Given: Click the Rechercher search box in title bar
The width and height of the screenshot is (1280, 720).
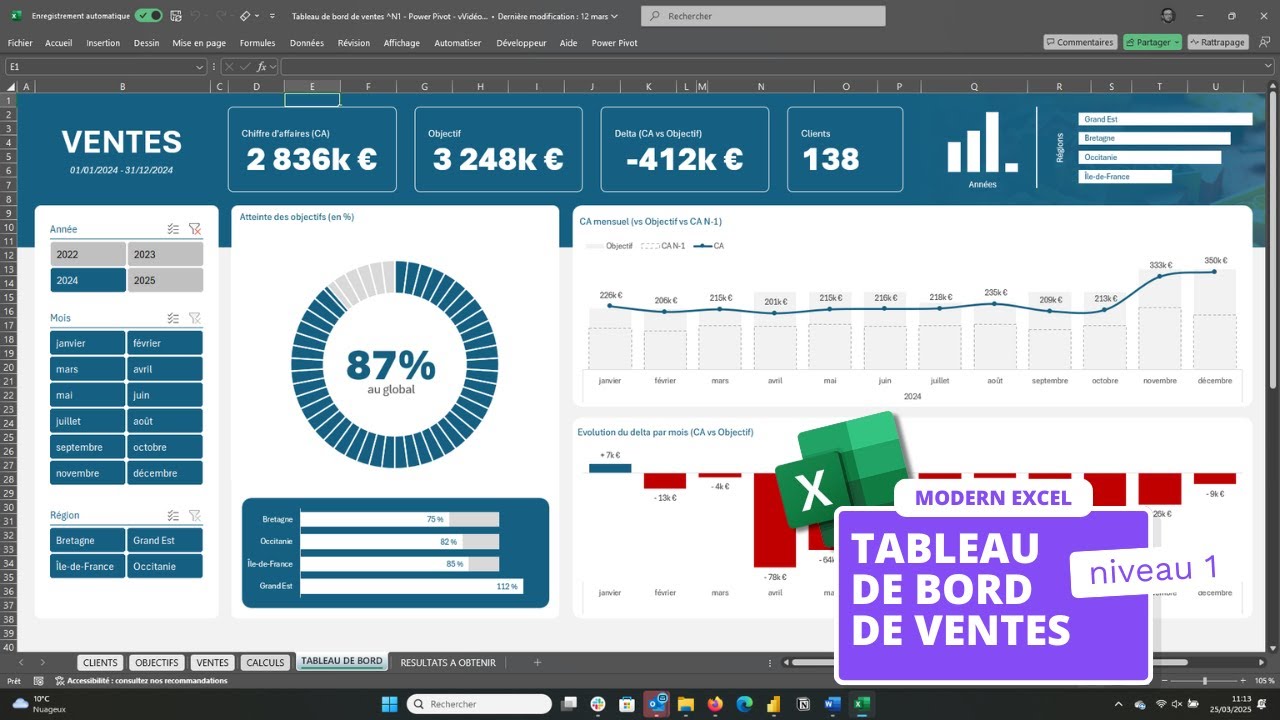Looking at the screenshot, I should click(763, 16).
